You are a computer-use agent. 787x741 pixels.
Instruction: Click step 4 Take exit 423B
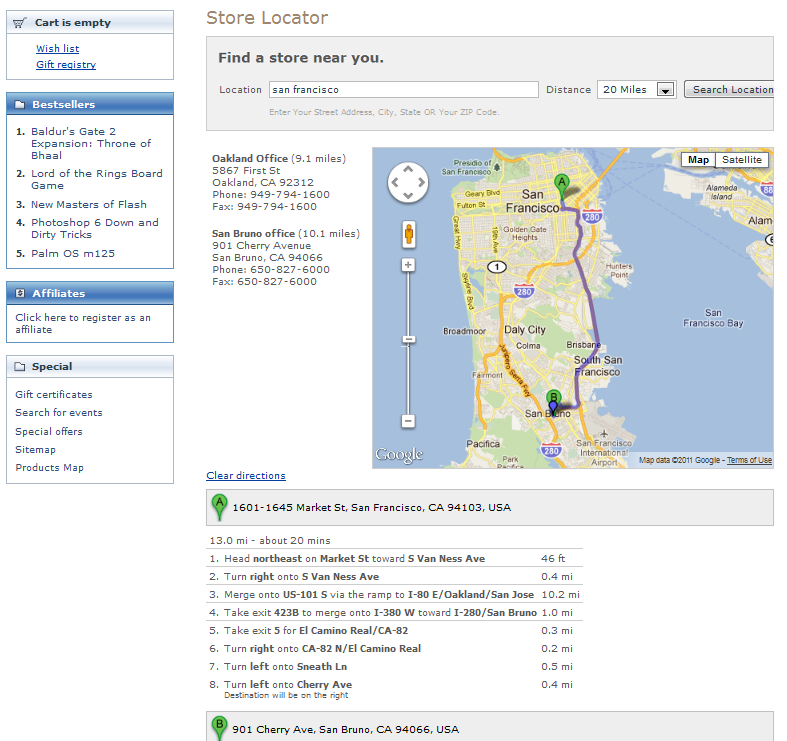395,612
